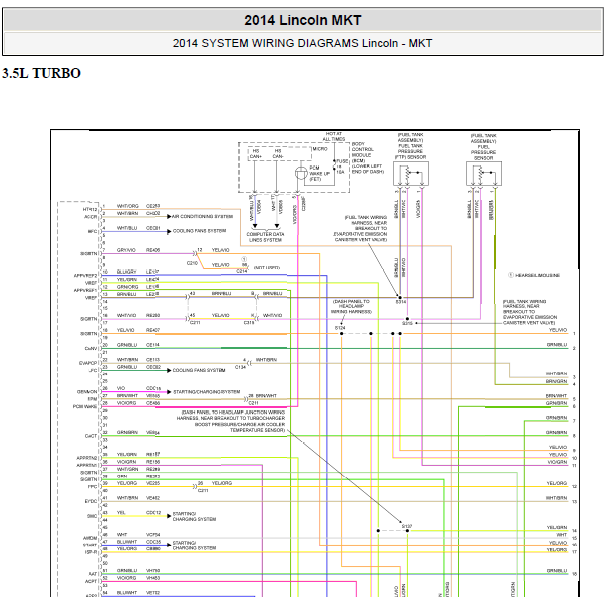Click the "MFC" pin label
The width and height of the screenshot is (607, 597).
tap(92, 232)
